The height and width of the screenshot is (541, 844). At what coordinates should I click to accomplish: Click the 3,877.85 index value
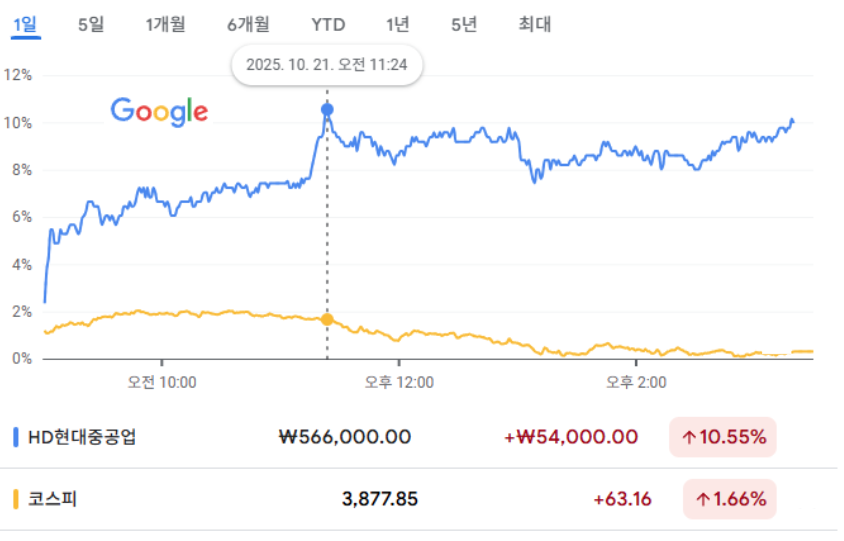[x=380, y=498]
